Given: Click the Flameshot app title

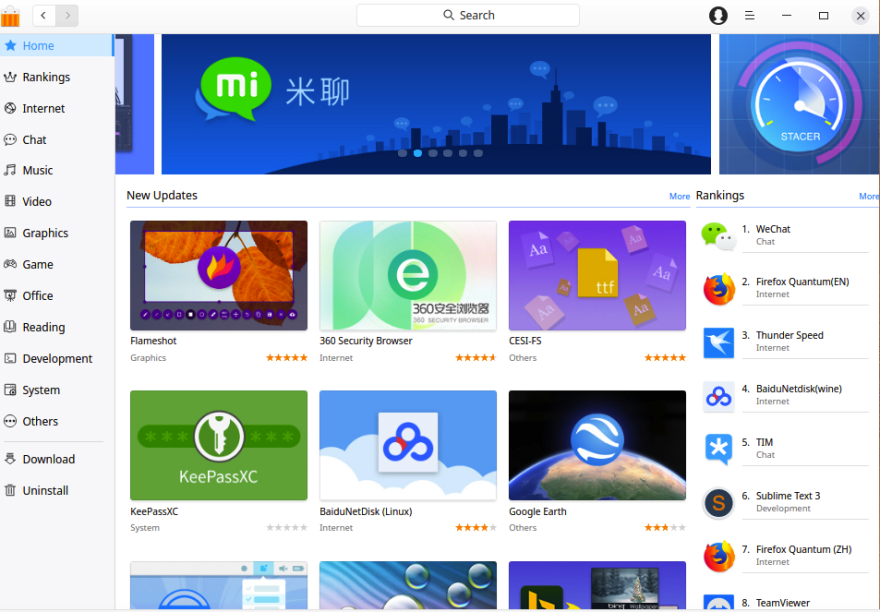Looking at the screenshot, I should click(x=153, y=341).
